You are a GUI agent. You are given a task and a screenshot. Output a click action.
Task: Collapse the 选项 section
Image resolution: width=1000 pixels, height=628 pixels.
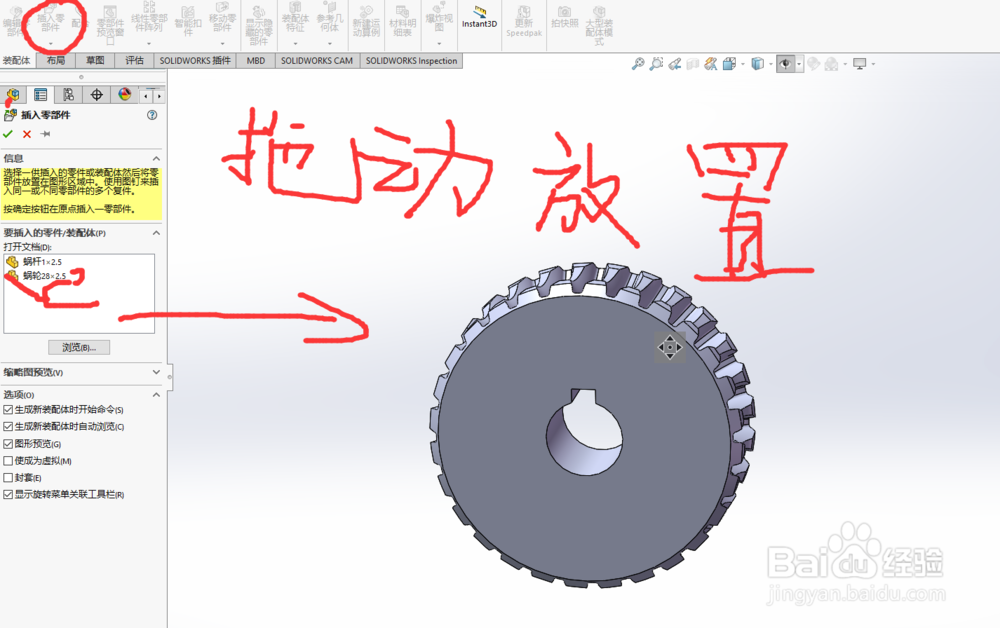click(x=156, y=395)
